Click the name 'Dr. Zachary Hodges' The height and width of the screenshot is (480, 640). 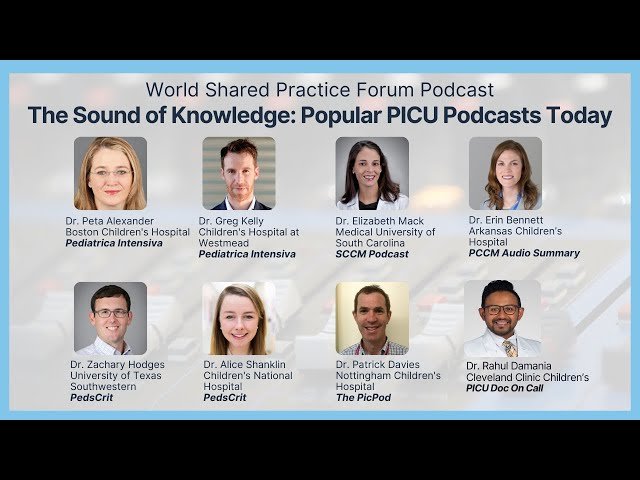point(117,364)
